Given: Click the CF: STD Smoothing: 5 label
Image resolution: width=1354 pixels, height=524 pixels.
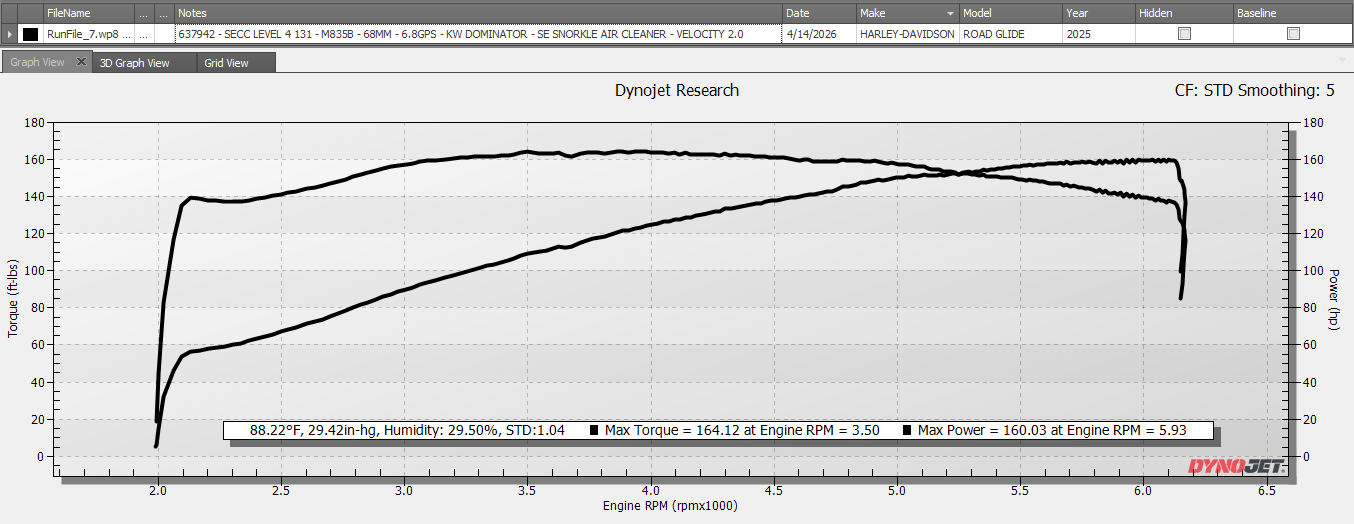Looking at the screenshot, I should pos(1254,90).
